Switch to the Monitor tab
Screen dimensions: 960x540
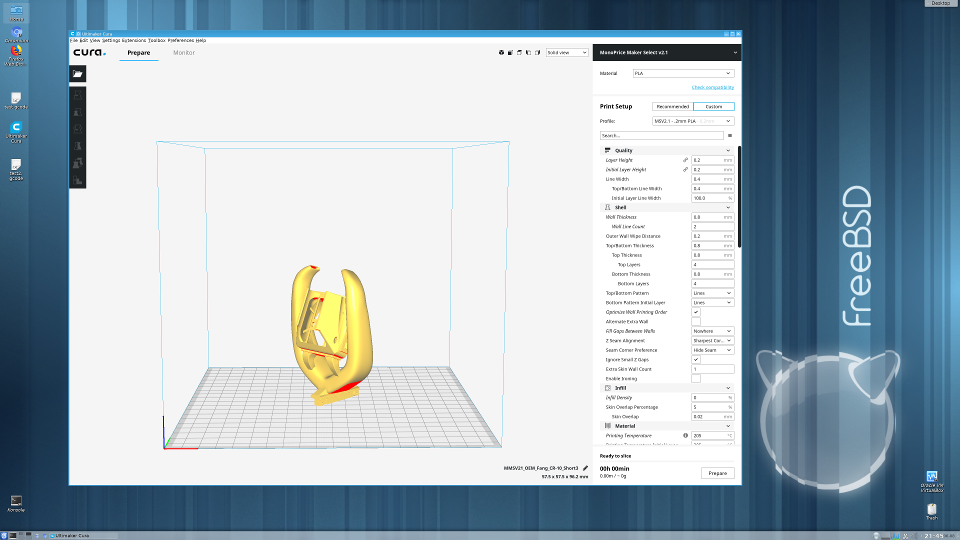click(x=184, y=52)
